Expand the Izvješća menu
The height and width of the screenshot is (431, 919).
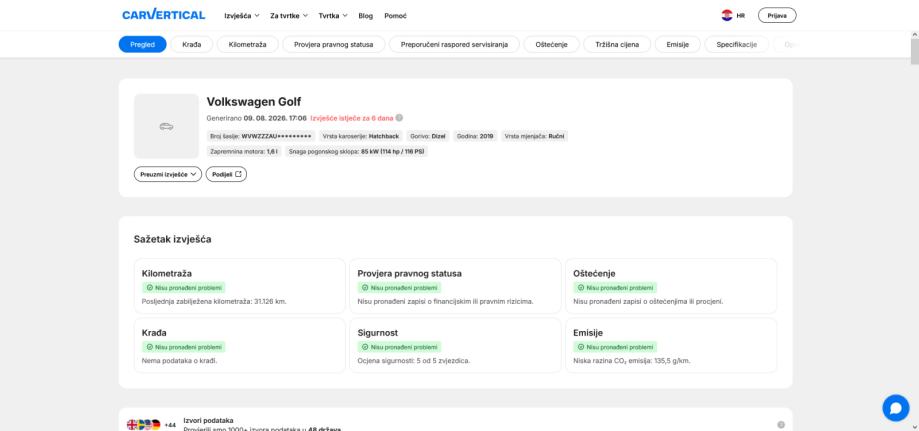(241, 16)
